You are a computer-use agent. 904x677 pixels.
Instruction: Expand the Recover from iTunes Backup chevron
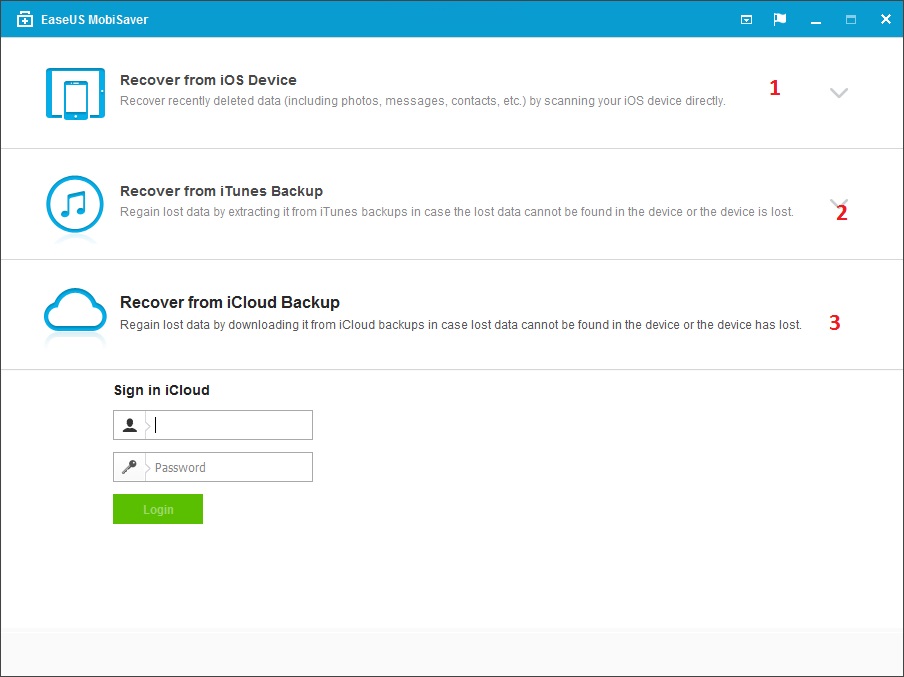[x=838, y=202]
